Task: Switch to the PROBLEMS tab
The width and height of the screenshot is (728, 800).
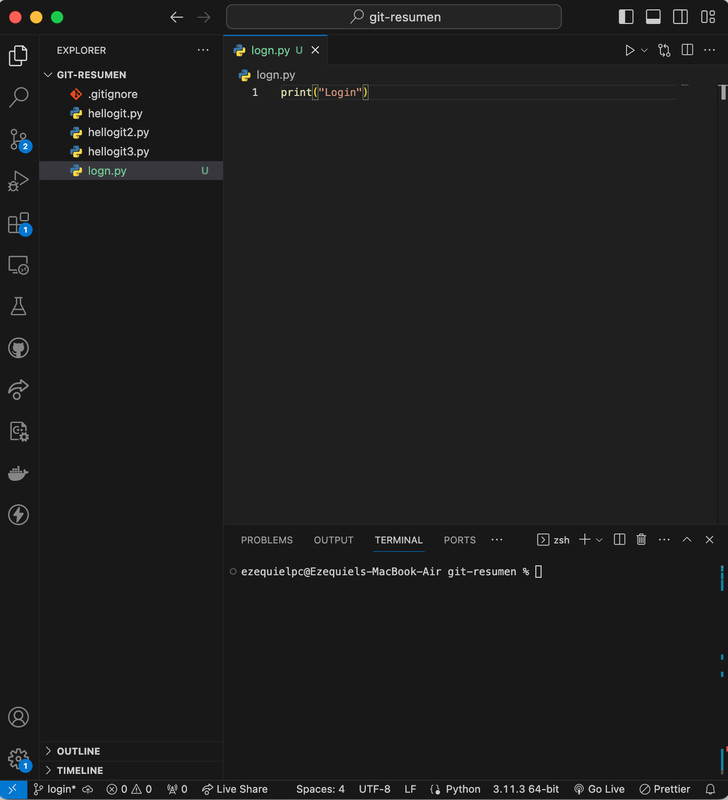Action: pos(267,540)
